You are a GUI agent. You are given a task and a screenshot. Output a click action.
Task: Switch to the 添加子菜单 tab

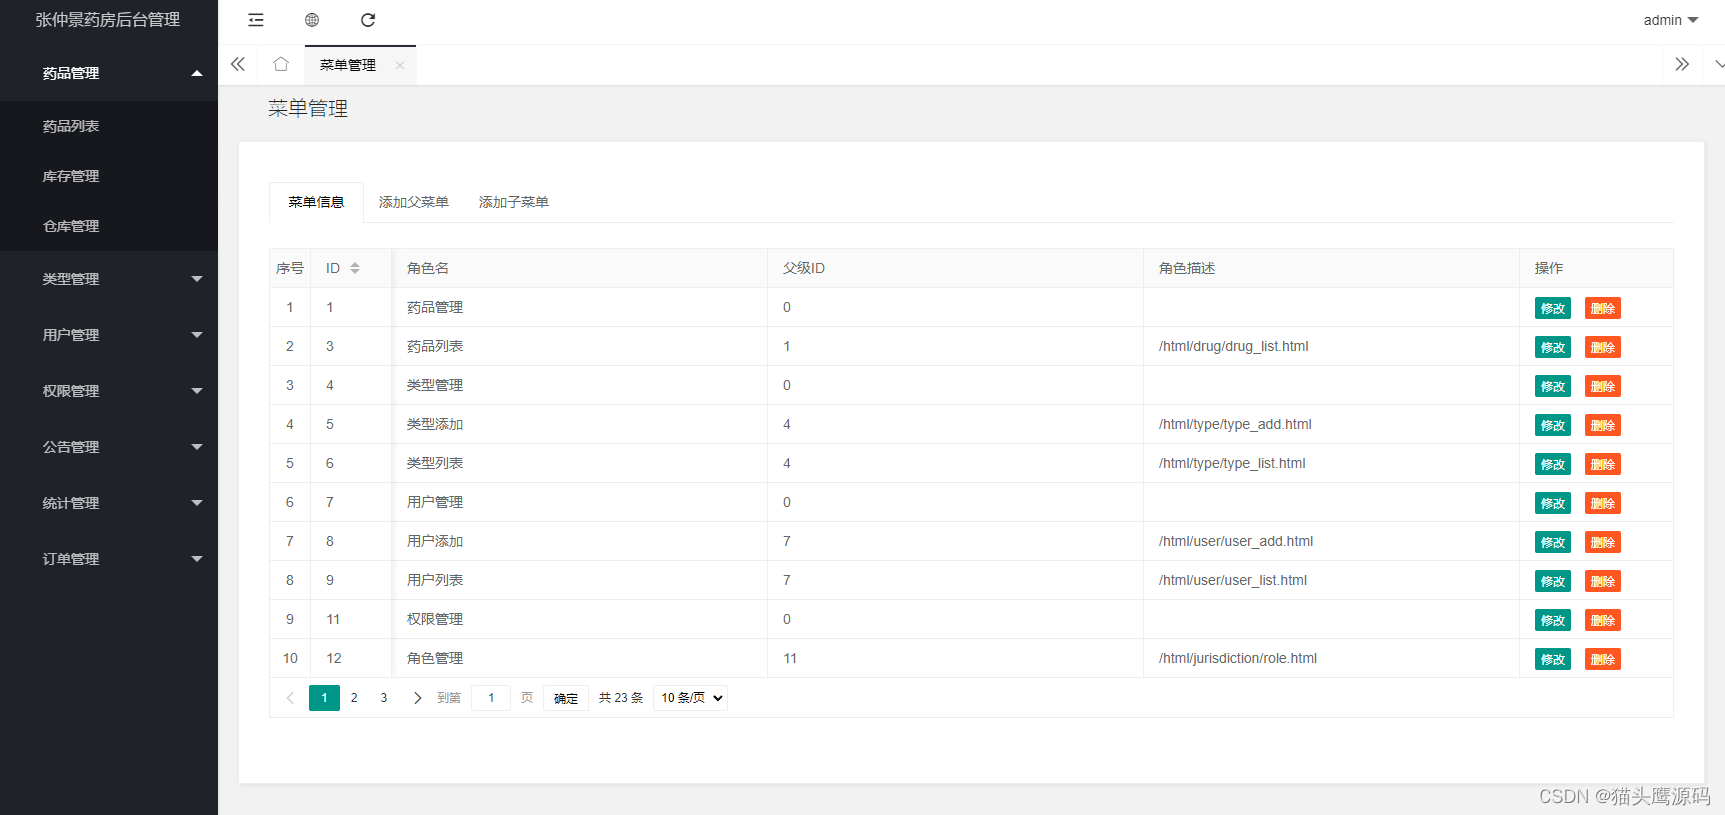(514, 202)
